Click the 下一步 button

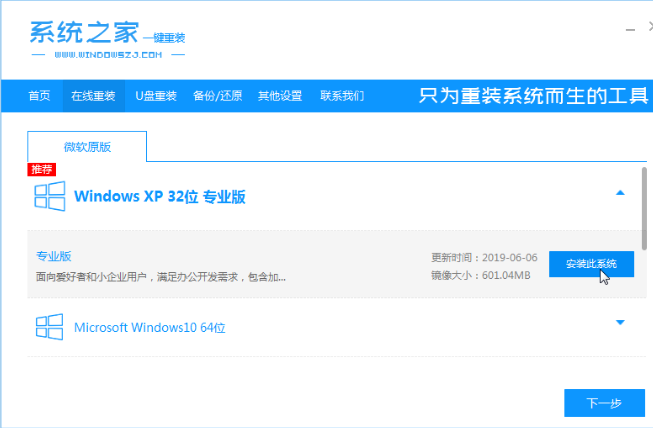602,403
